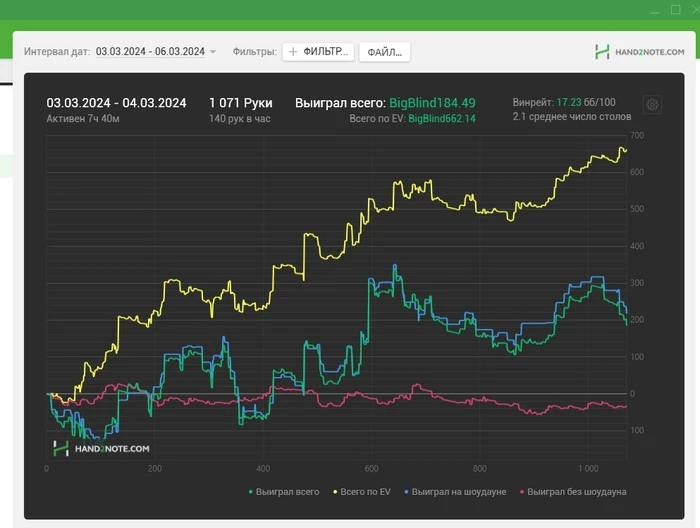
Task: Click the BigBlind662.14 EV total value
Action: click(442, 119)
